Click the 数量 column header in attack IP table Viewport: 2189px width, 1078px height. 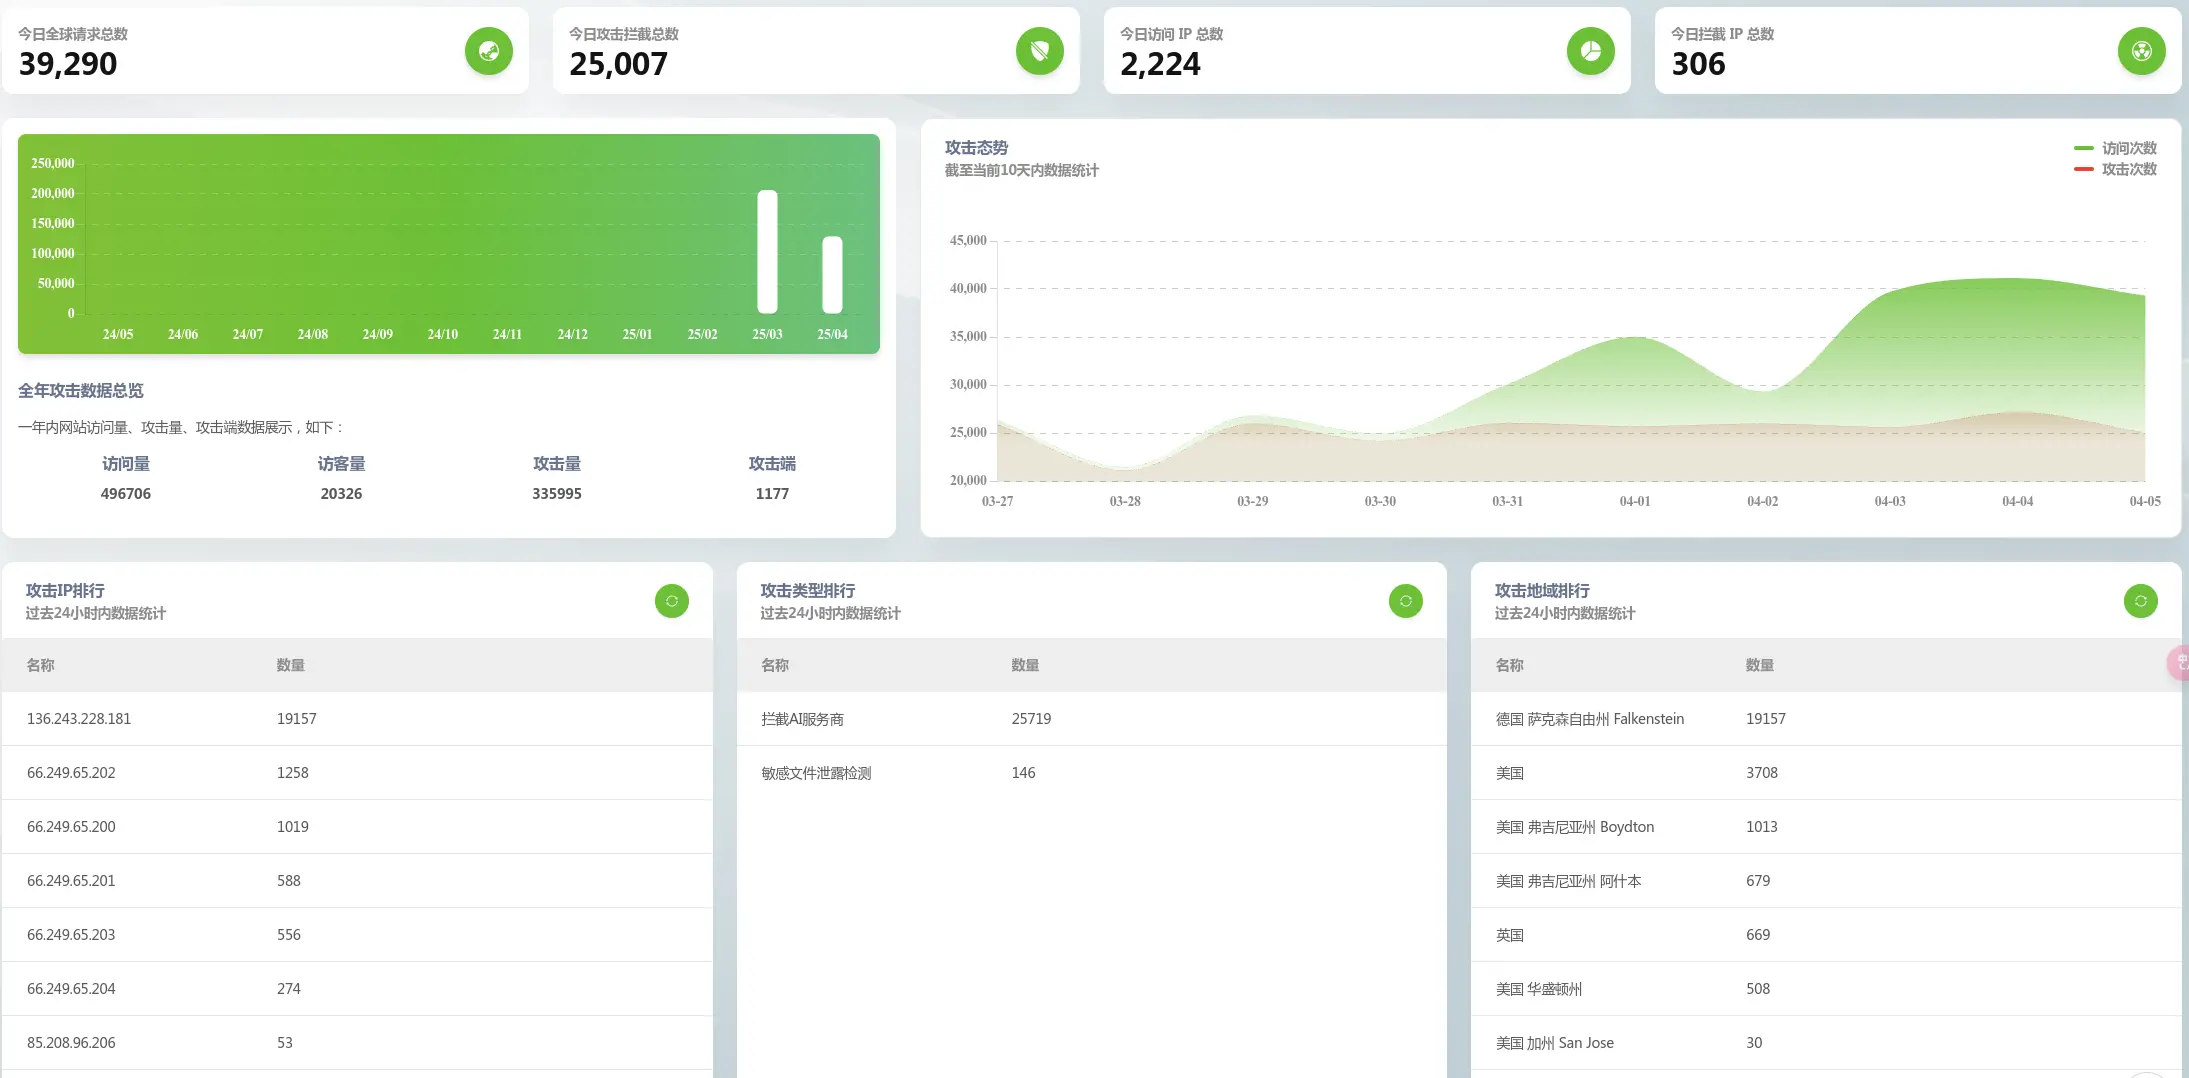tap(290, 665)
